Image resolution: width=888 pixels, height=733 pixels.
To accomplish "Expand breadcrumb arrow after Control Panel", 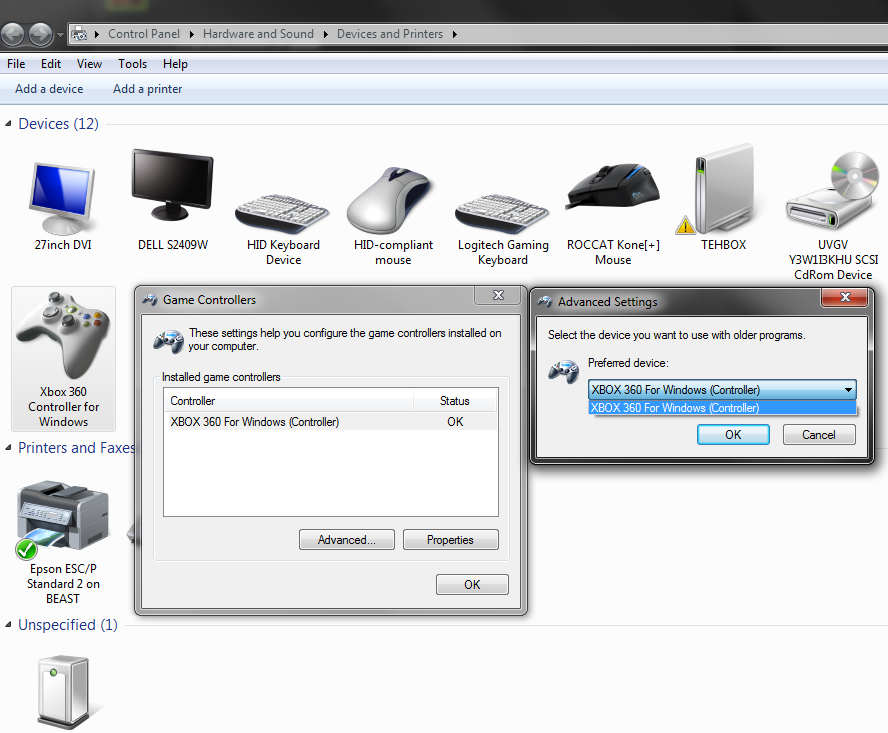I will tap(191, 35).
